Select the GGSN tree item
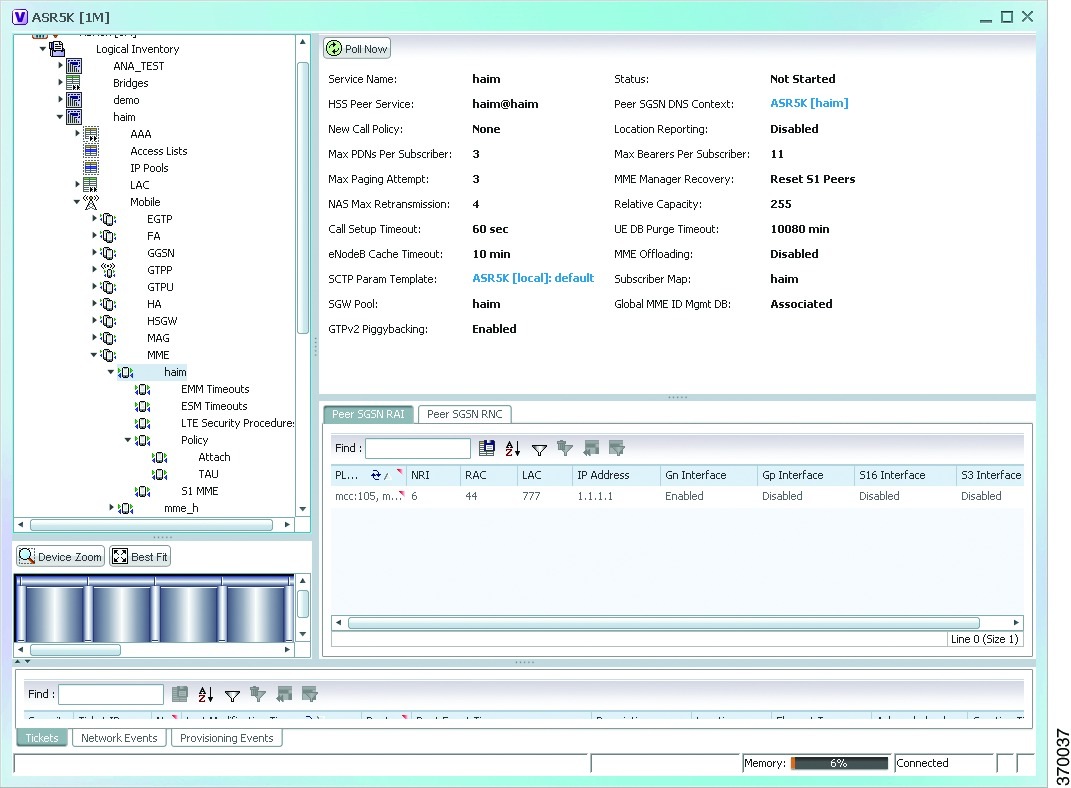 pos(161,253)
